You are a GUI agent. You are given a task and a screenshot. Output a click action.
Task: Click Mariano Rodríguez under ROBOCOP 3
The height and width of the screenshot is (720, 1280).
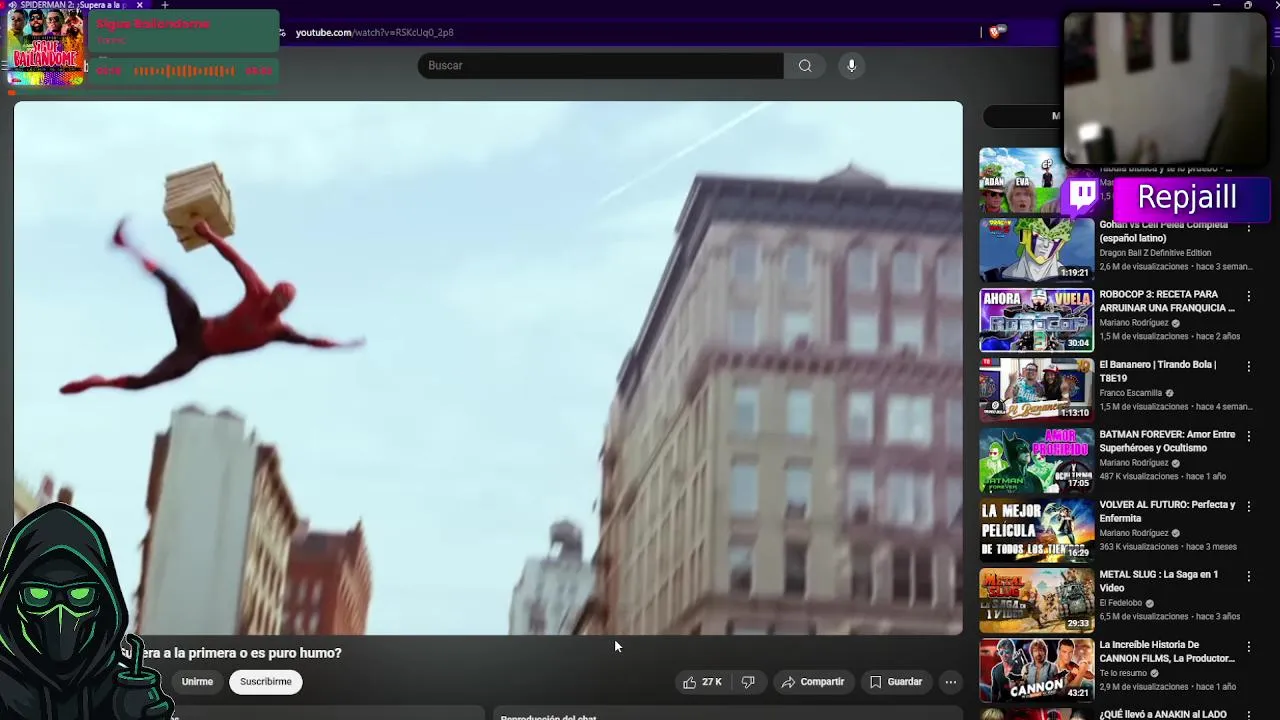[x=1133, y=323]
